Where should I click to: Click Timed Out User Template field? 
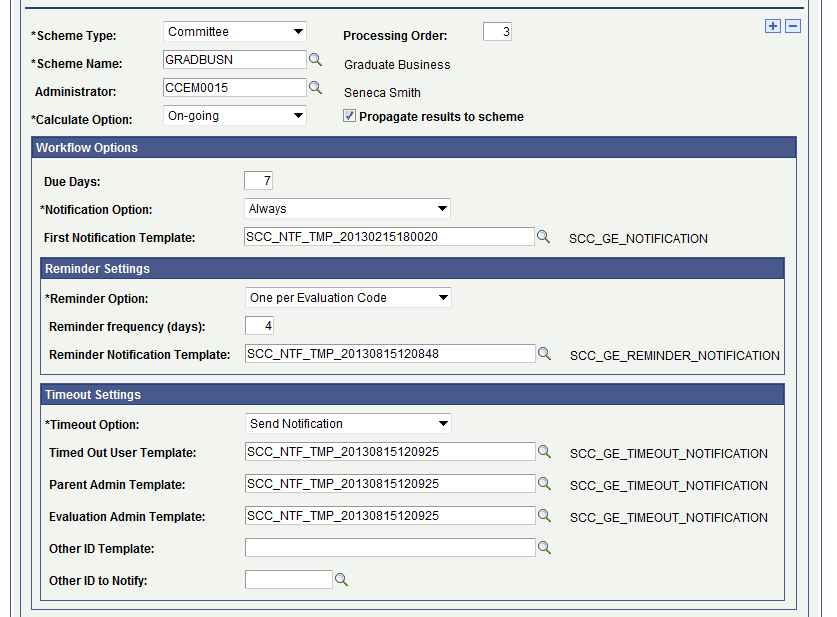390,452
